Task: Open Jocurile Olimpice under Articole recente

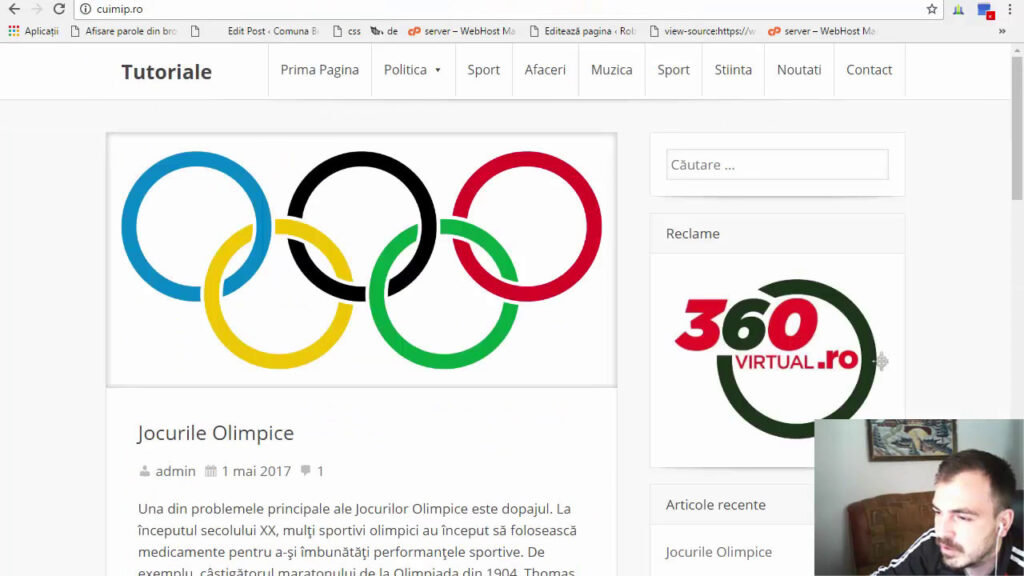Action: tap(718, 552)
